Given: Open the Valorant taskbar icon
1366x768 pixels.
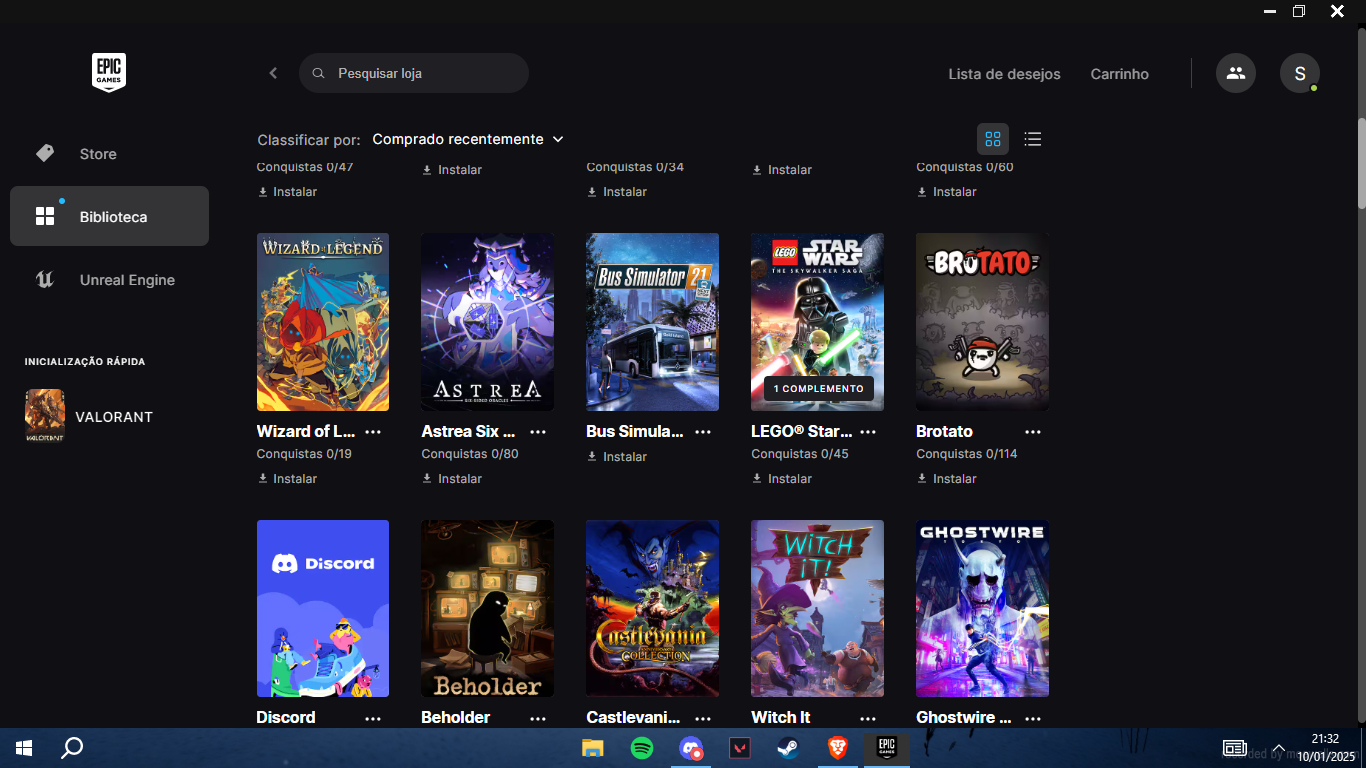Looking at the screenshot, I should point(740,748).
